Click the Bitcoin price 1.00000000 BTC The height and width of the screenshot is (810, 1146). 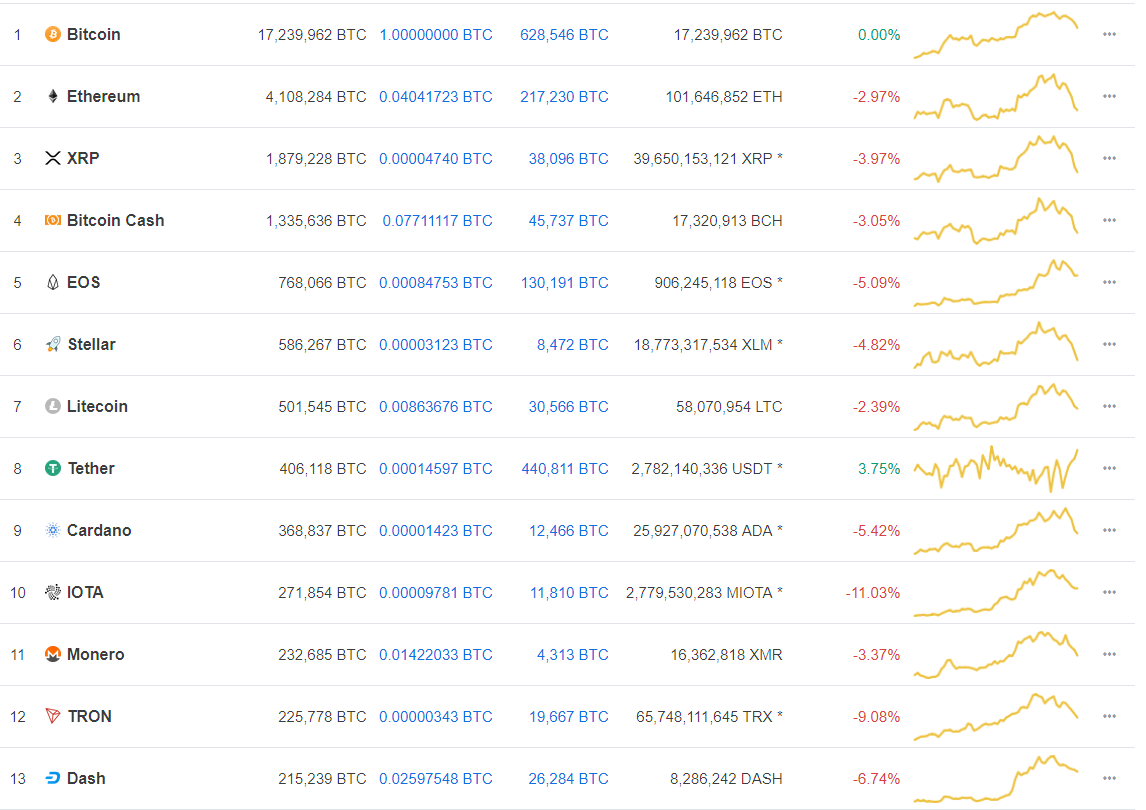[x=436, y=35]
